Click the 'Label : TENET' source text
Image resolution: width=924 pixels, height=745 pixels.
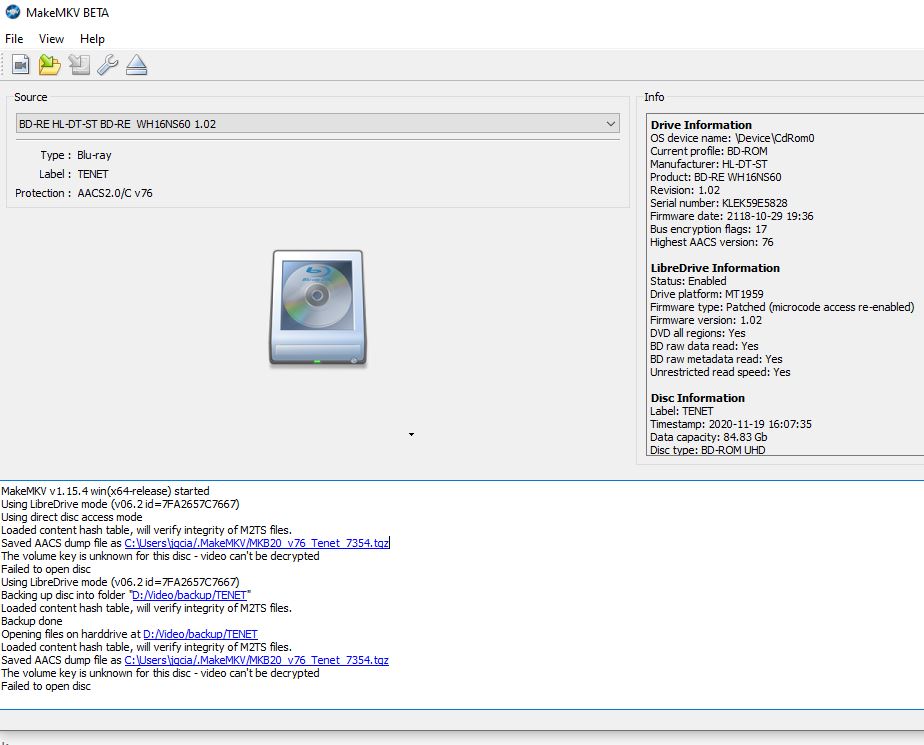74,174
